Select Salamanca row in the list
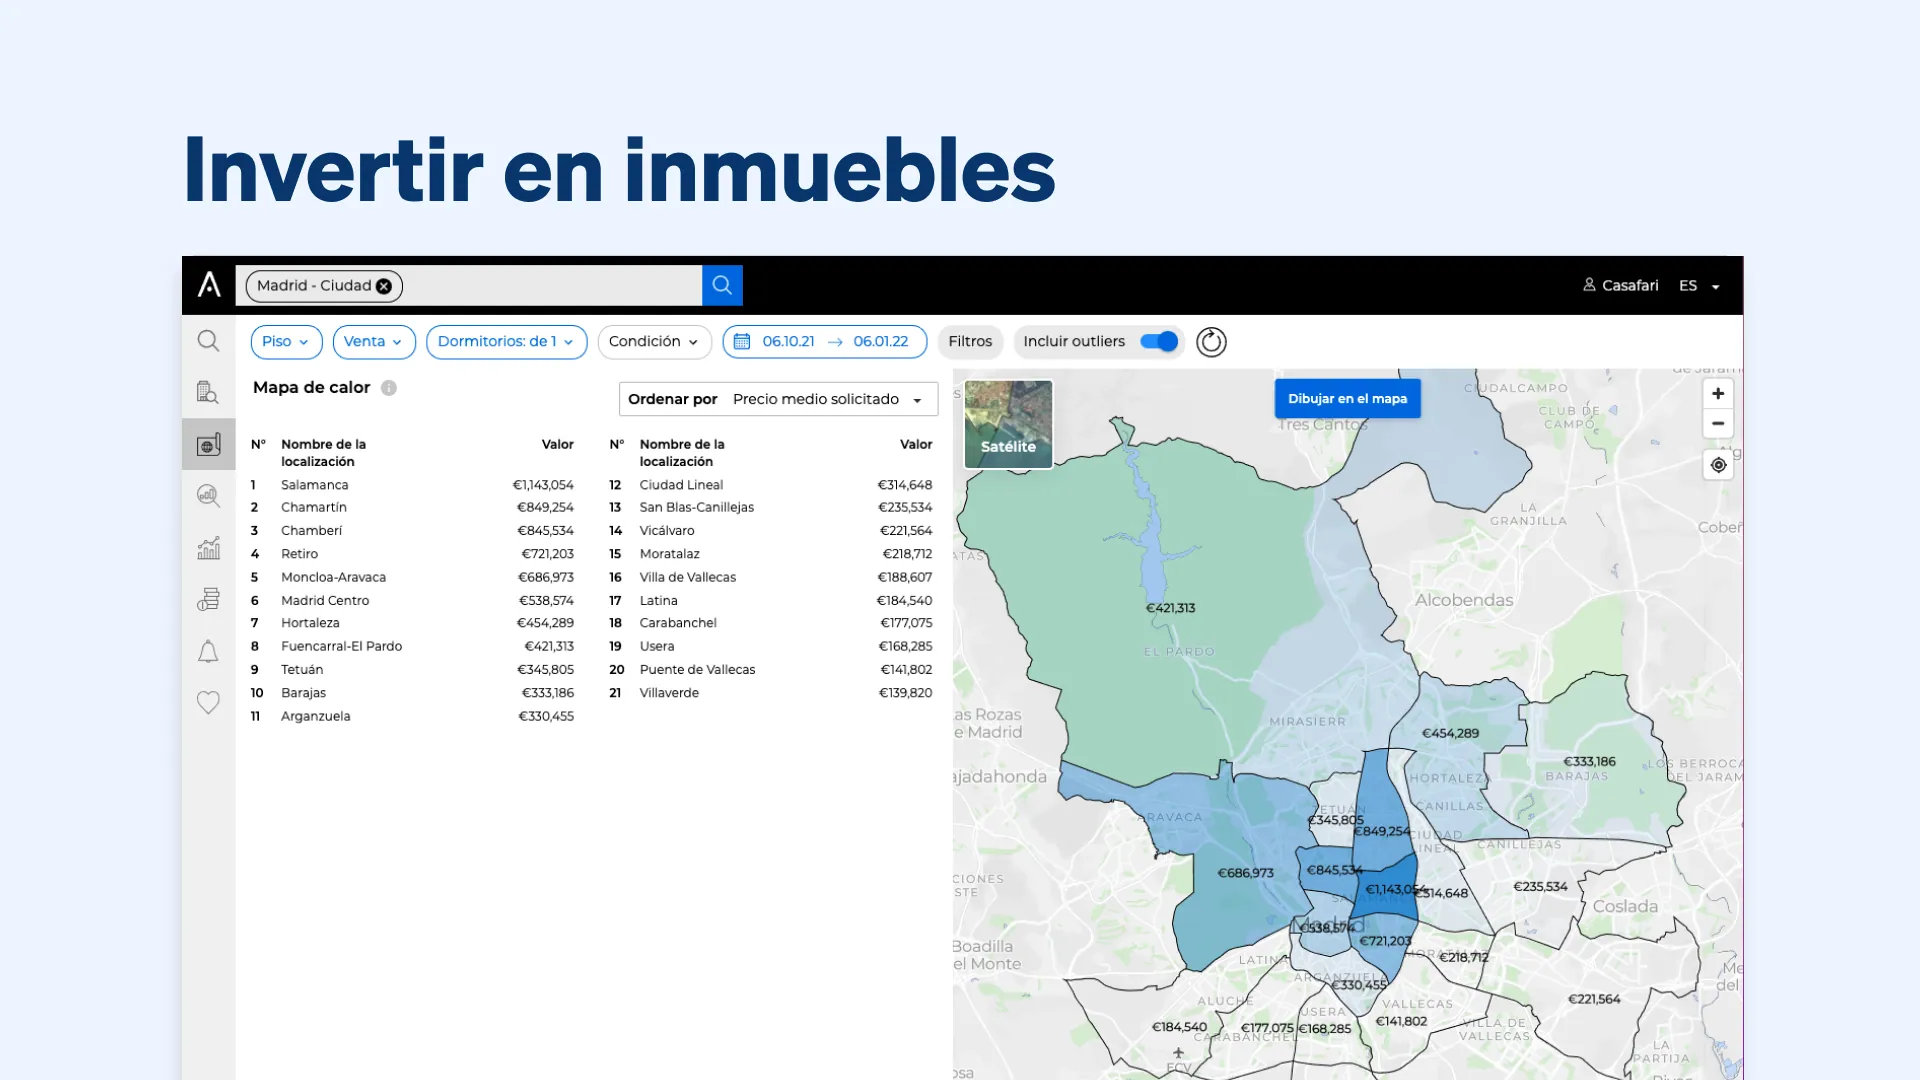This screenshot has width=1920, height=1080. pos(412,485)
